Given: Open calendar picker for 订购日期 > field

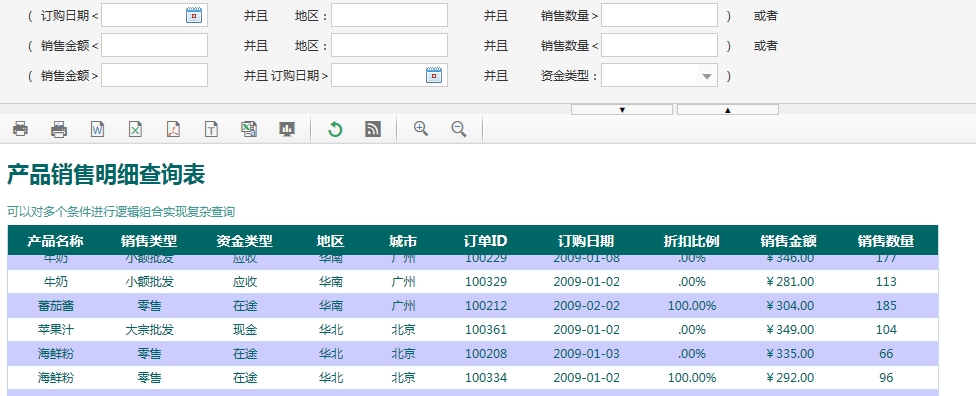Looking at the screenshot, I should (x=434, y=75).
